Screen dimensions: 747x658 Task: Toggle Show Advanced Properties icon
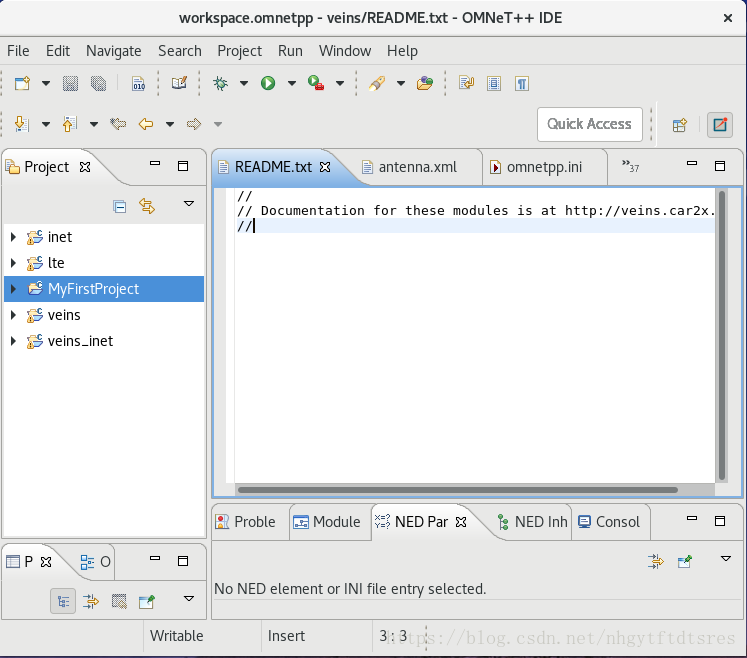pos(91,602)
